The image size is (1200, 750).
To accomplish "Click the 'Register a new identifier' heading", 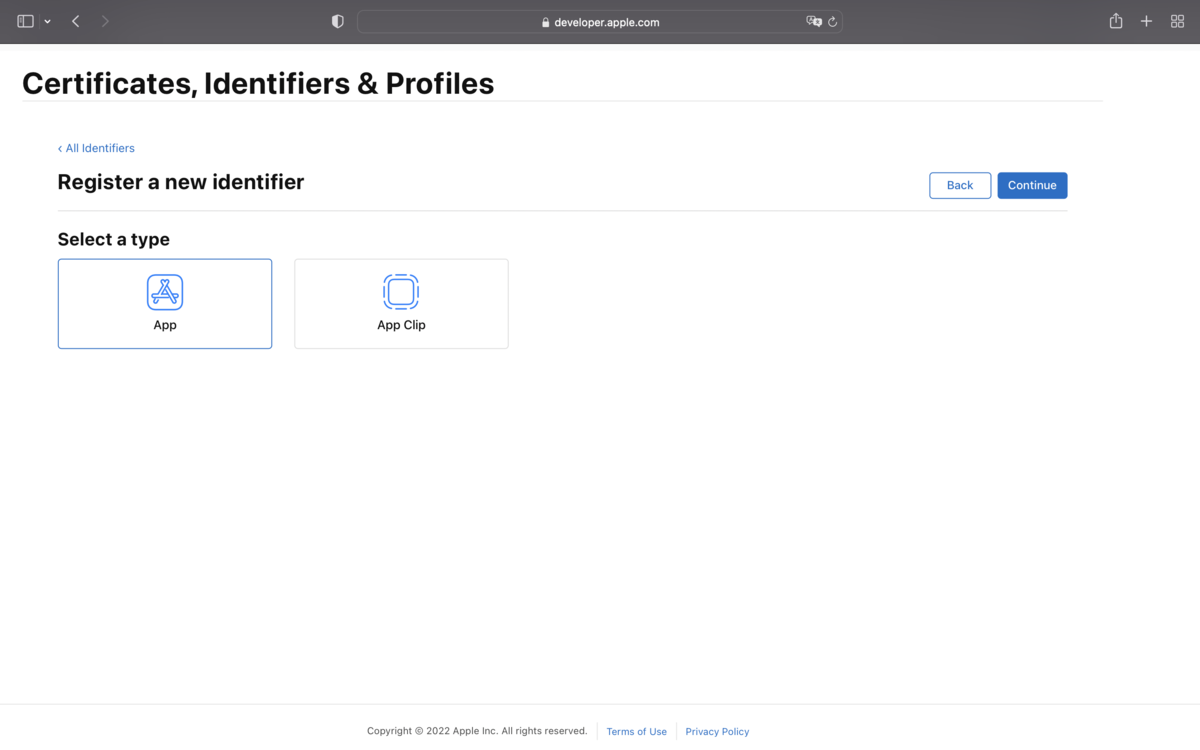I will click(x=181, y=182).
